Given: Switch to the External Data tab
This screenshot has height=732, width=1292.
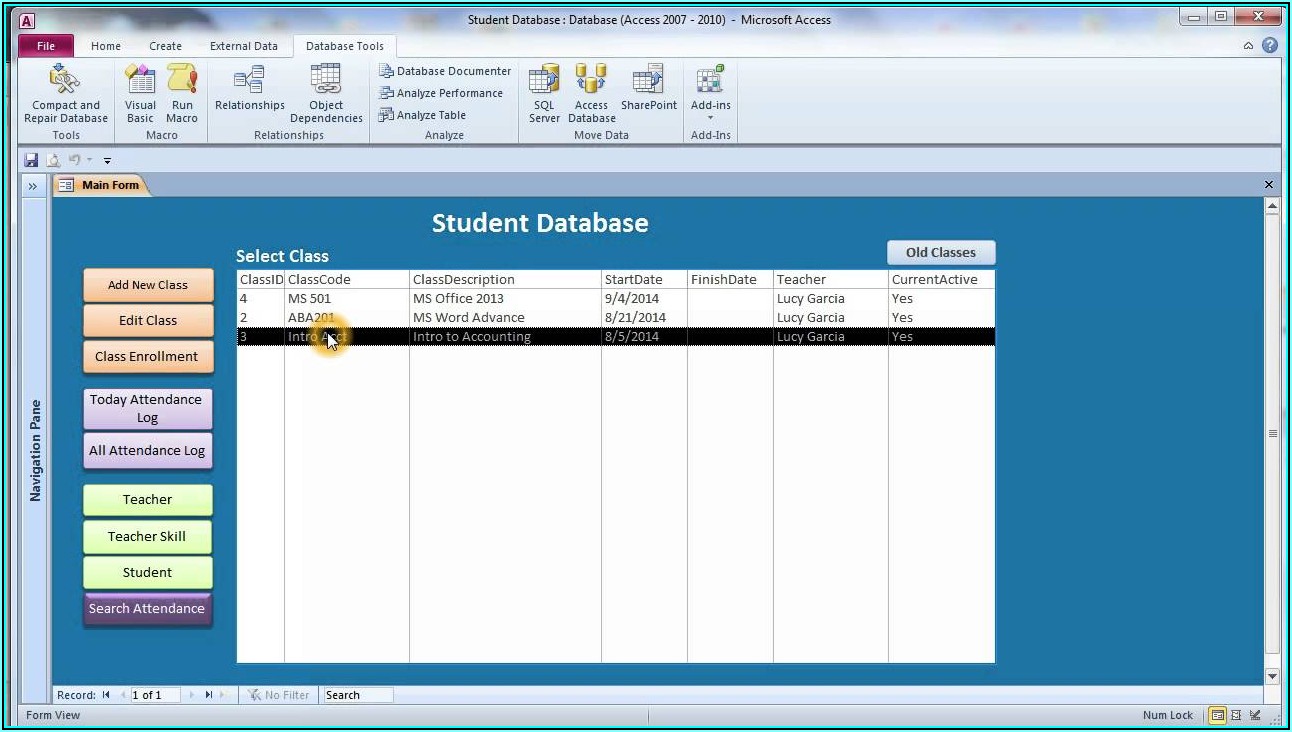Looking at the screenshot, I should [243, 46].
